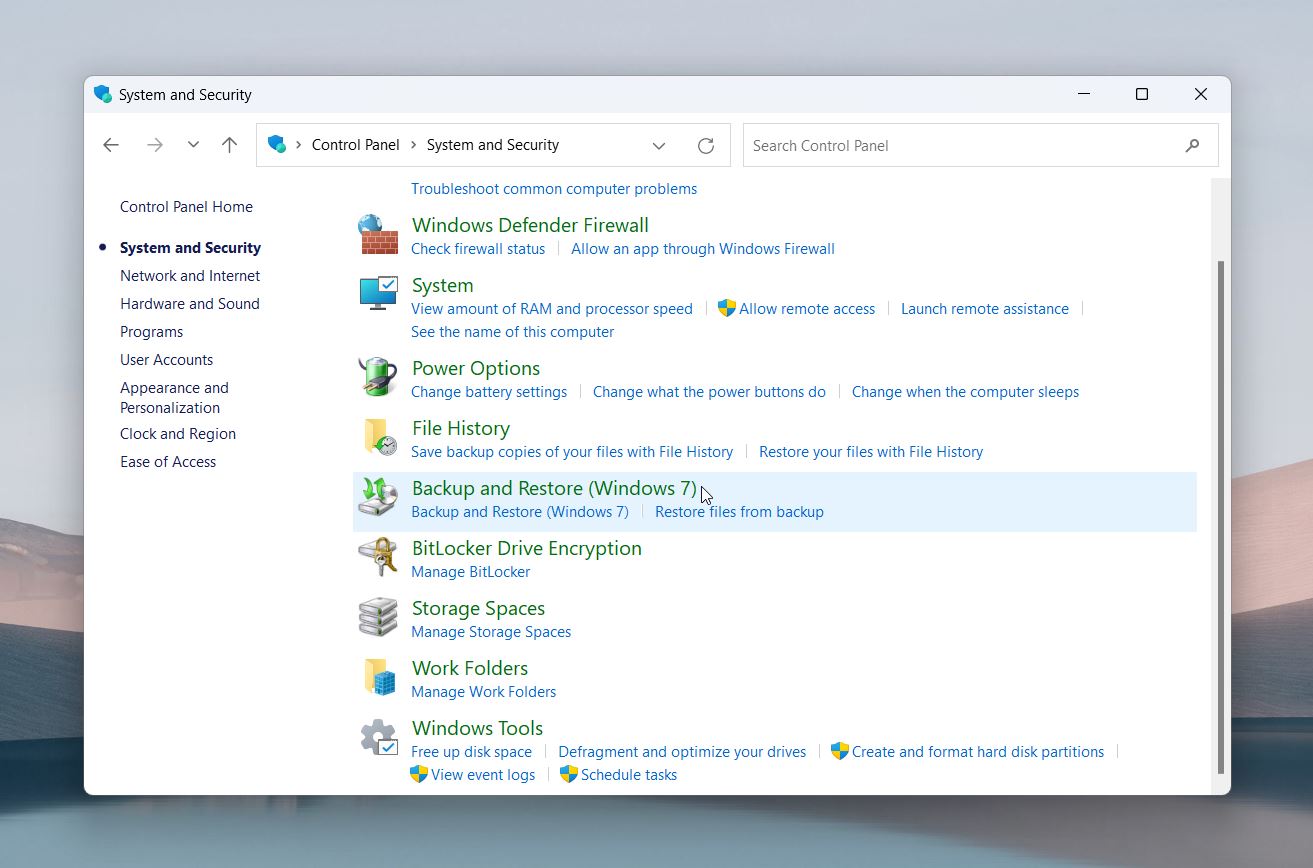Screen dimensions: 1313x868
Task: Click the chevron before Control Panel in the address bar
Action: tap(298, 145)
